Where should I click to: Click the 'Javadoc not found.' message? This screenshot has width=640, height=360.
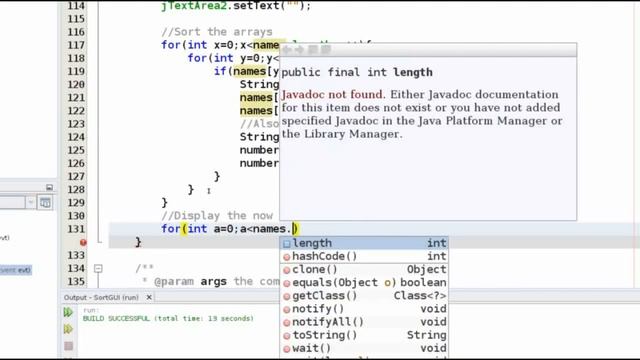click(333, 95)
